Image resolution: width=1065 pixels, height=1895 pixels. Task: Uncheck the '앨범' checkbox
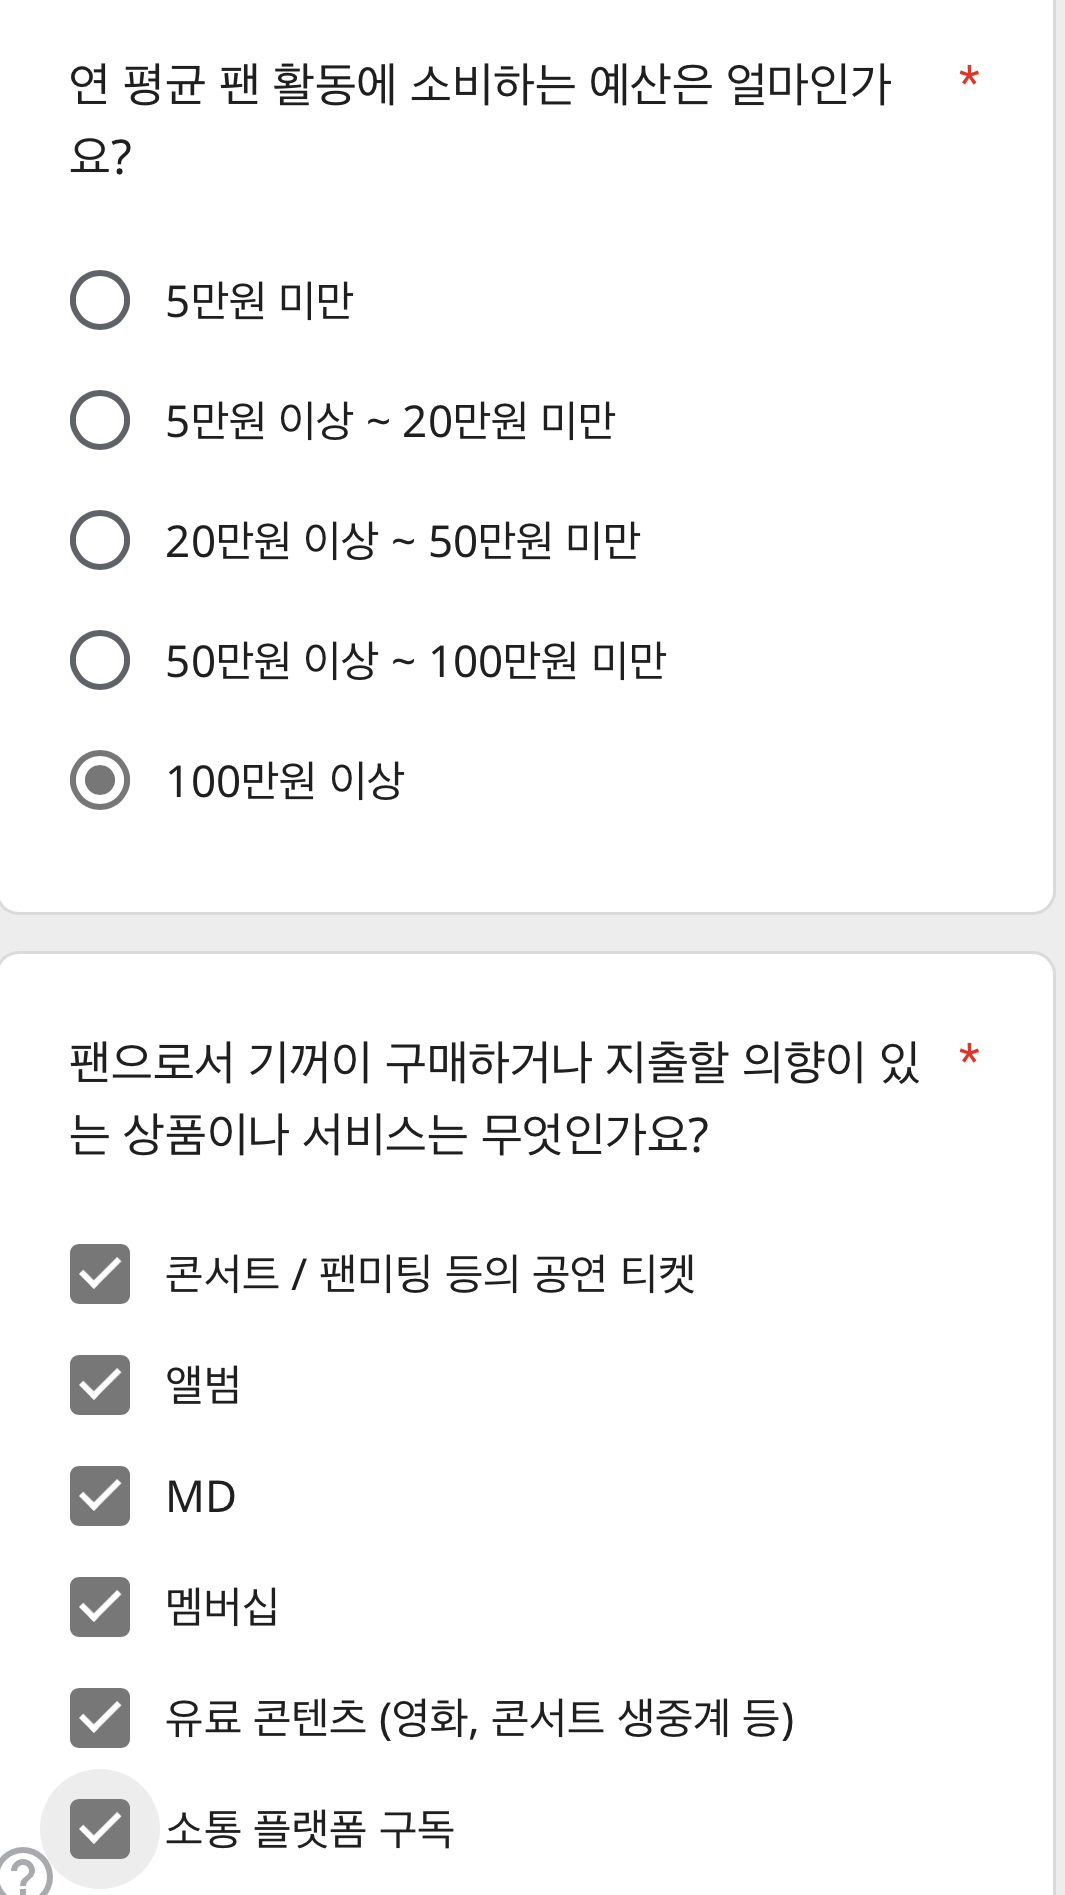100,1385
